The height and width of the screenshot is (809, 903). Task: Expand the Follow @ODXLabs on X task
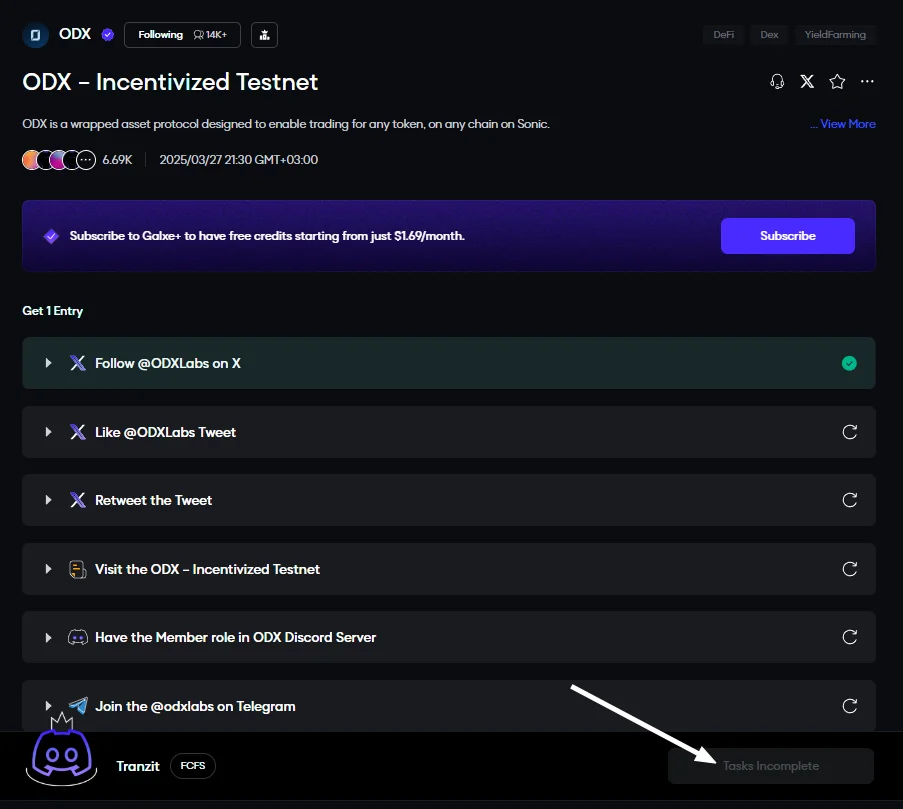[48, 363]
